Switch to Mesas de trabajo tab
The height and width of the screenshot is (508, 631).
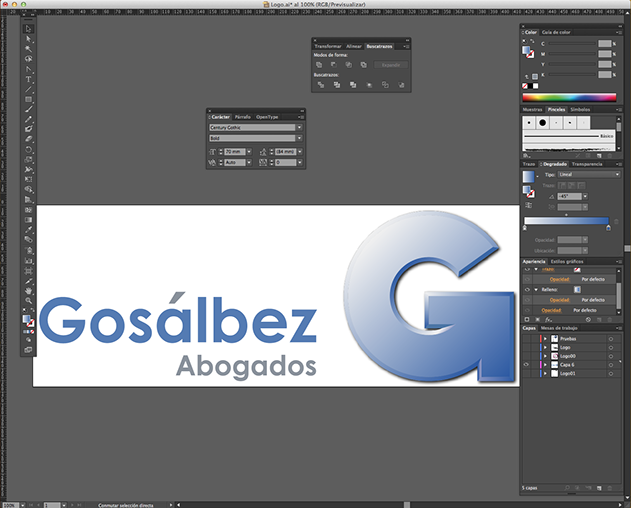point(559,328)
